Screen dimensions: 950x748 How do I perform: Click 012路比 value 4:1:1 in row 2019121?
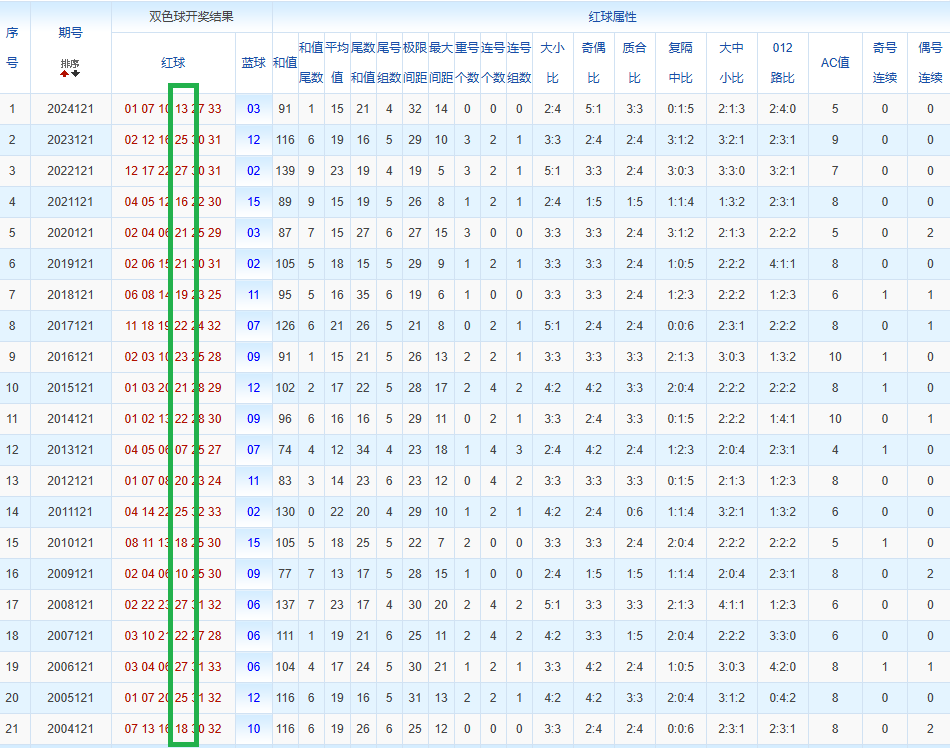tap(782, 264)
